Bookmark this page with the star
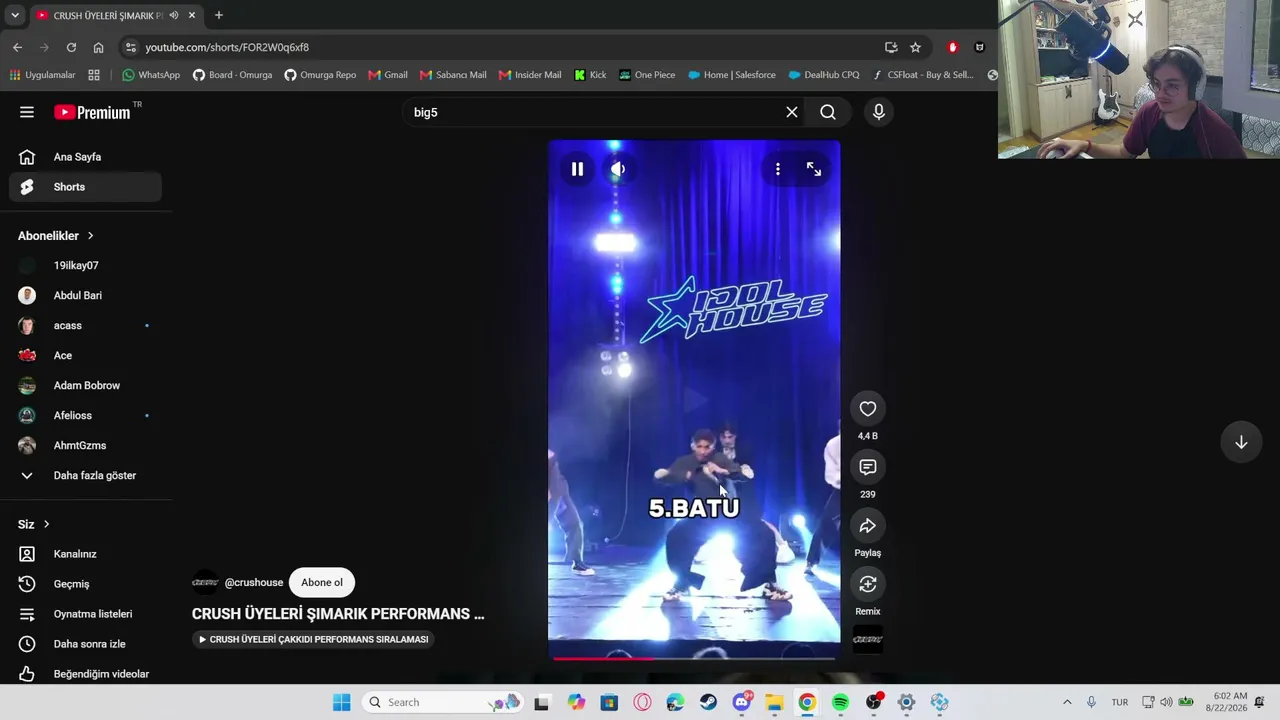This screenshot has width=1280, height=720. (x=915, y=47)
